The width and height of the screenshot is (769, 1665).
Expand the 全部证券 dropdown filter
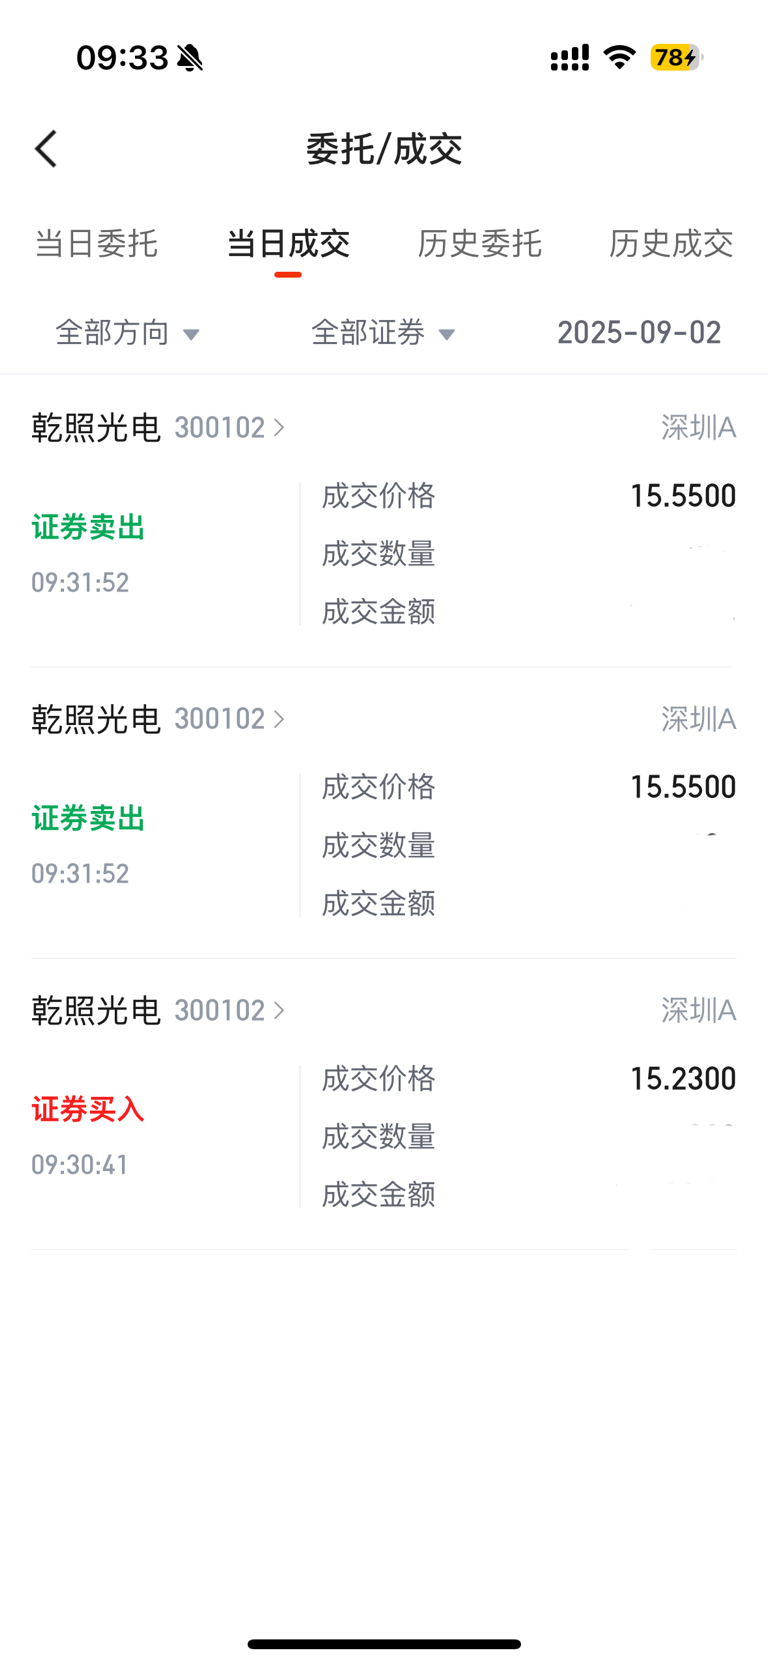click(384, 332)
